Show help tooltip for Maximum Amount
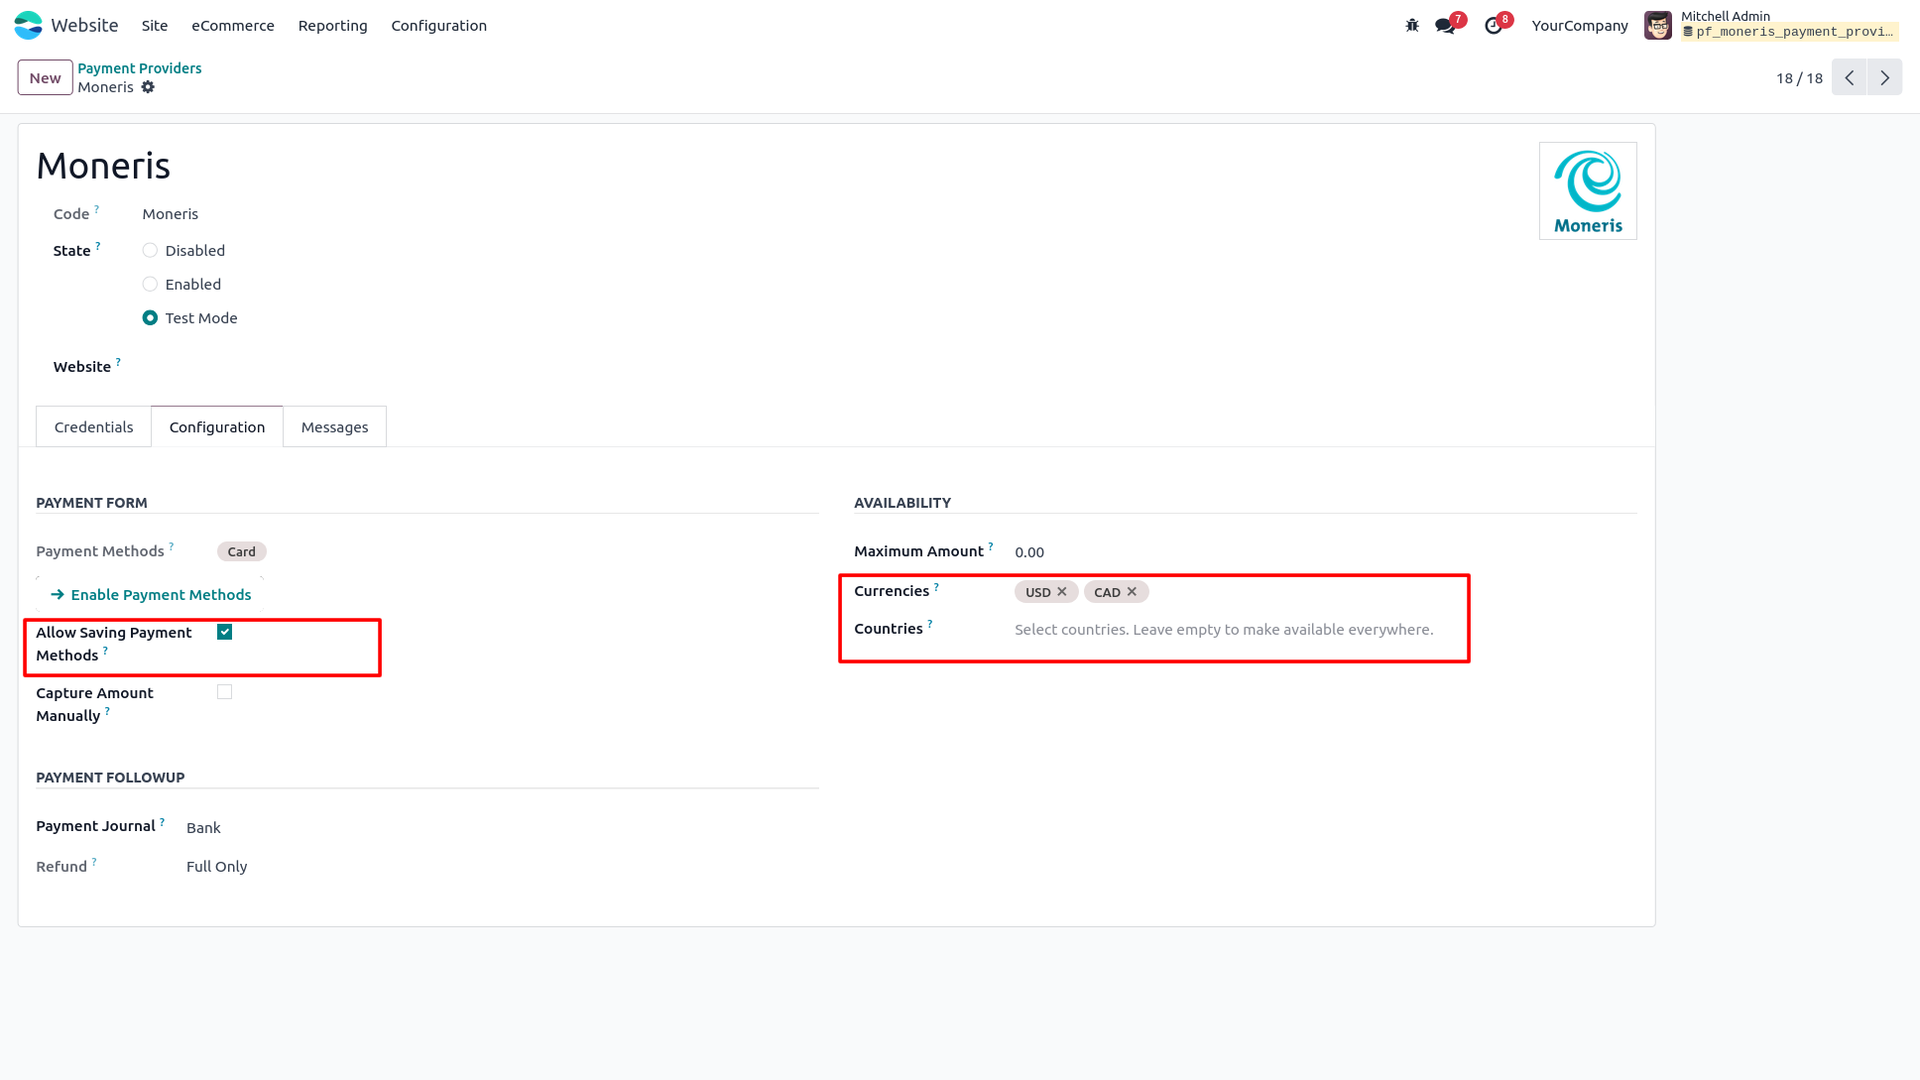 click(991, 546)
